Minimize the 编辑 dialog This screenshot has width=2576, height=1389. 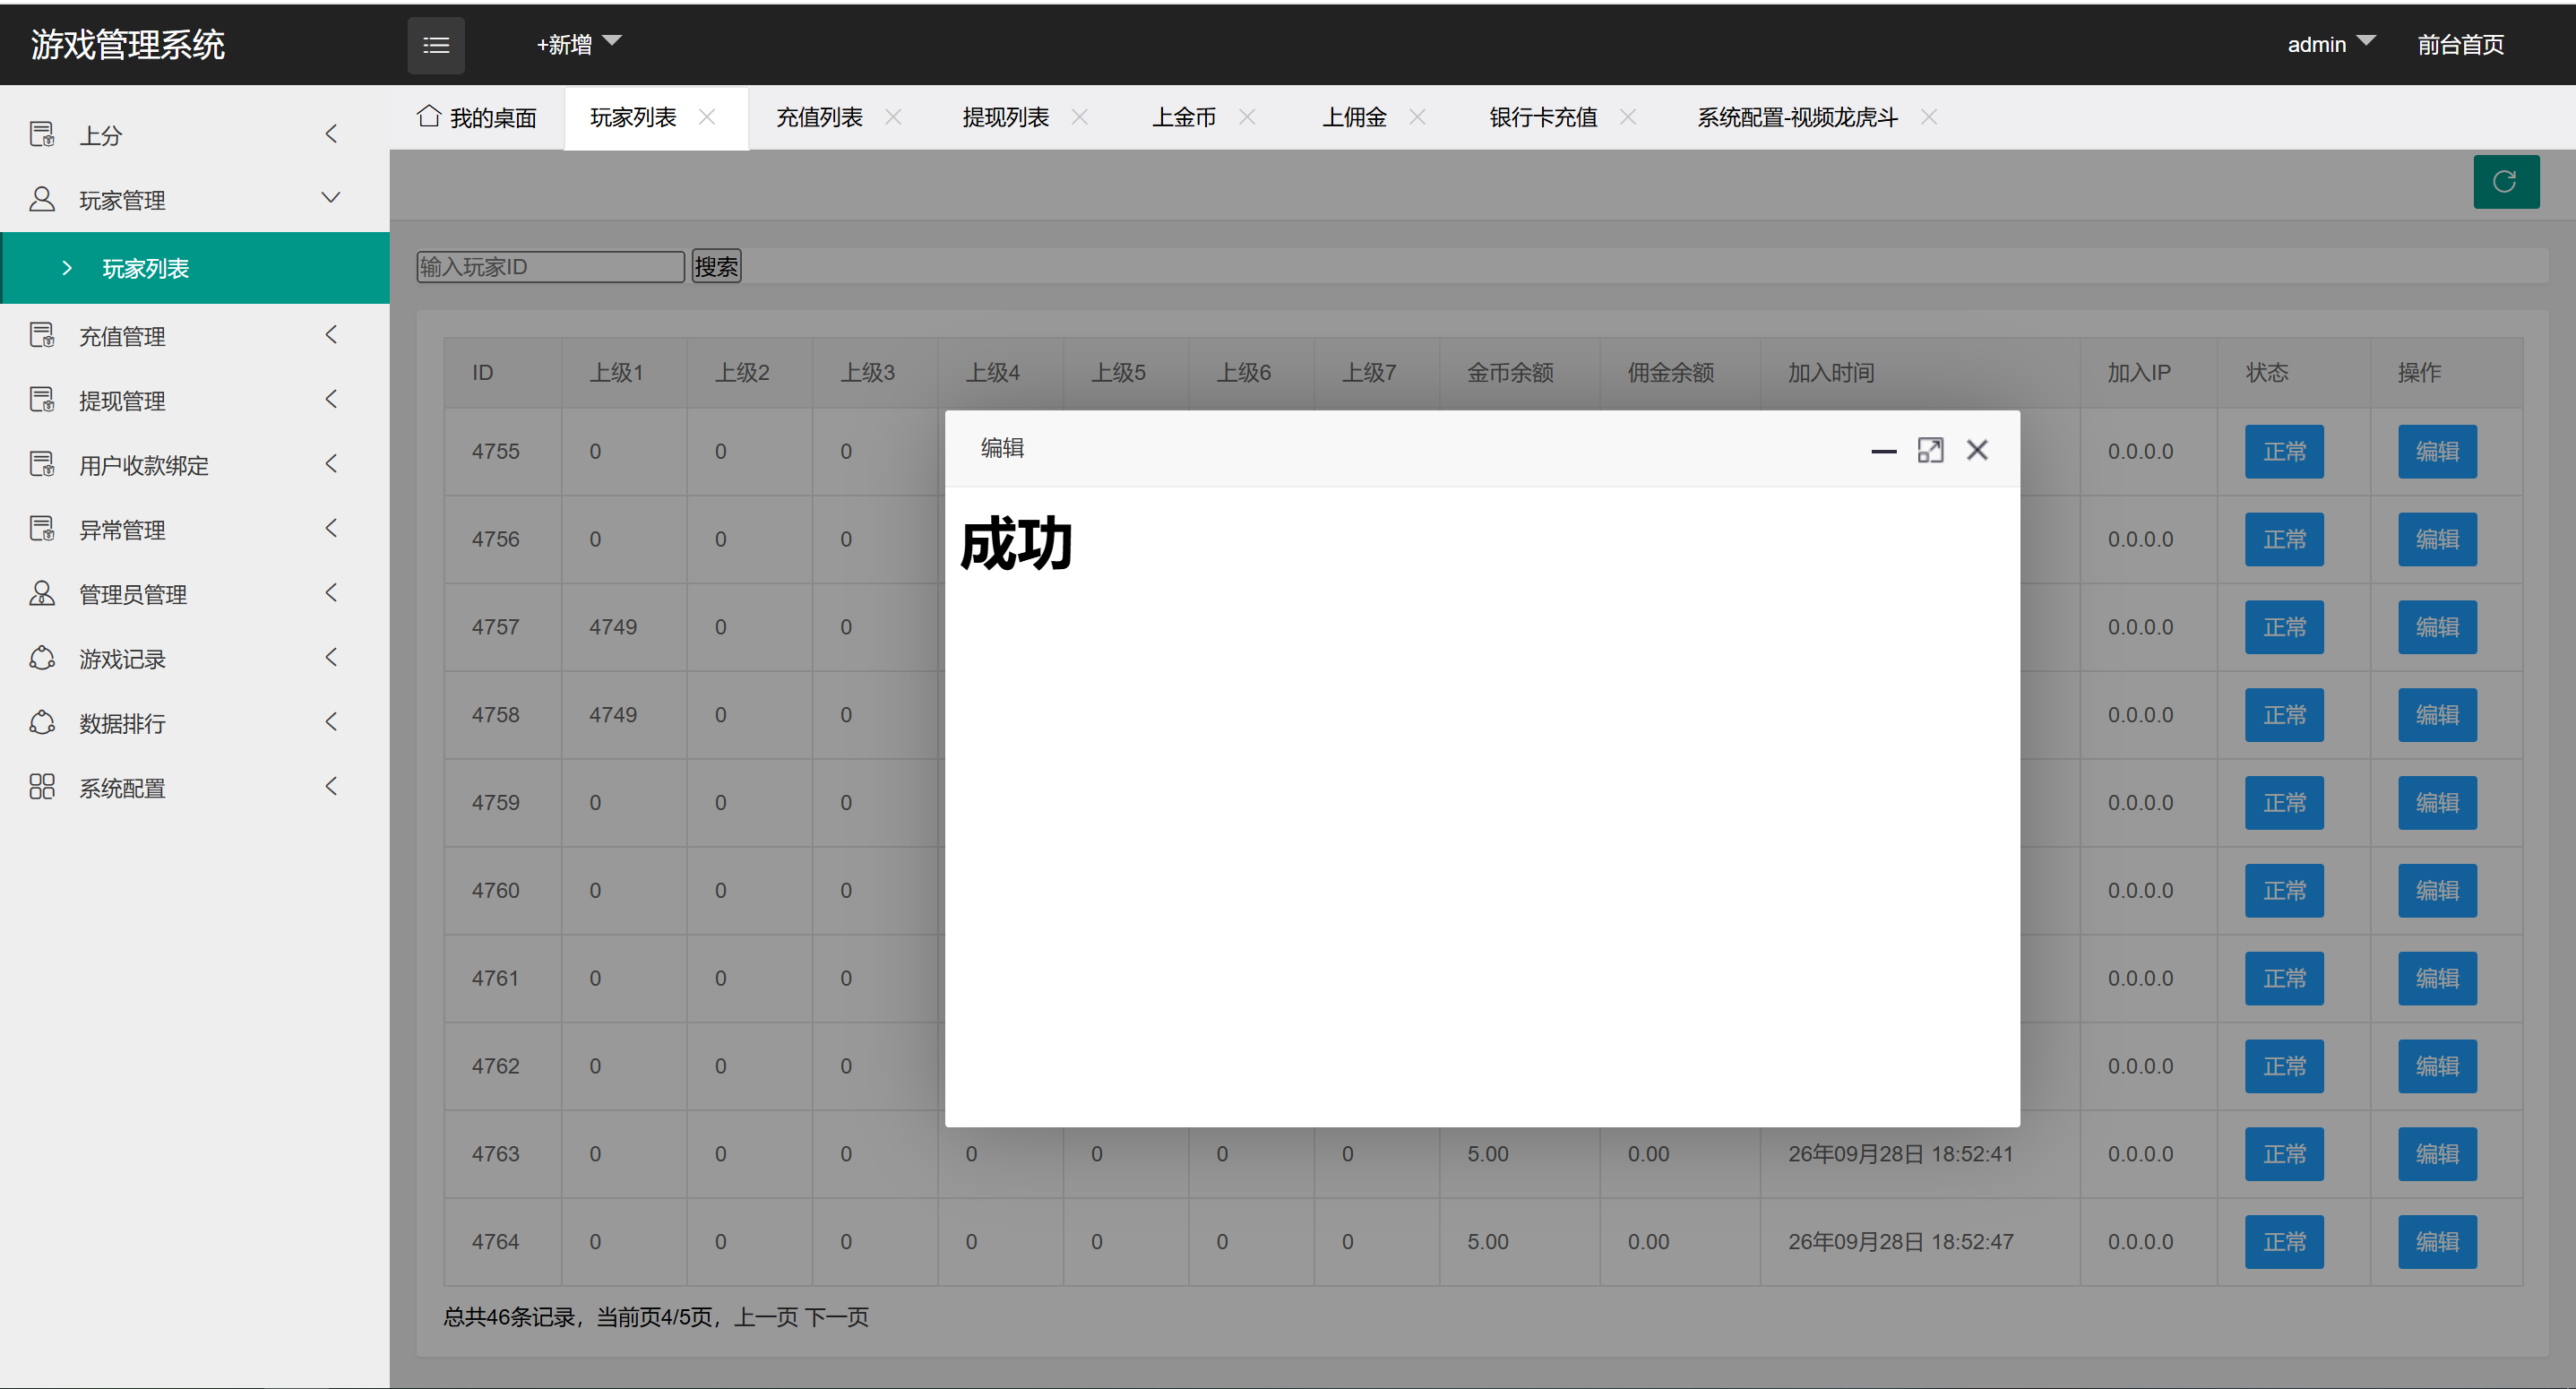[1883, 451]
